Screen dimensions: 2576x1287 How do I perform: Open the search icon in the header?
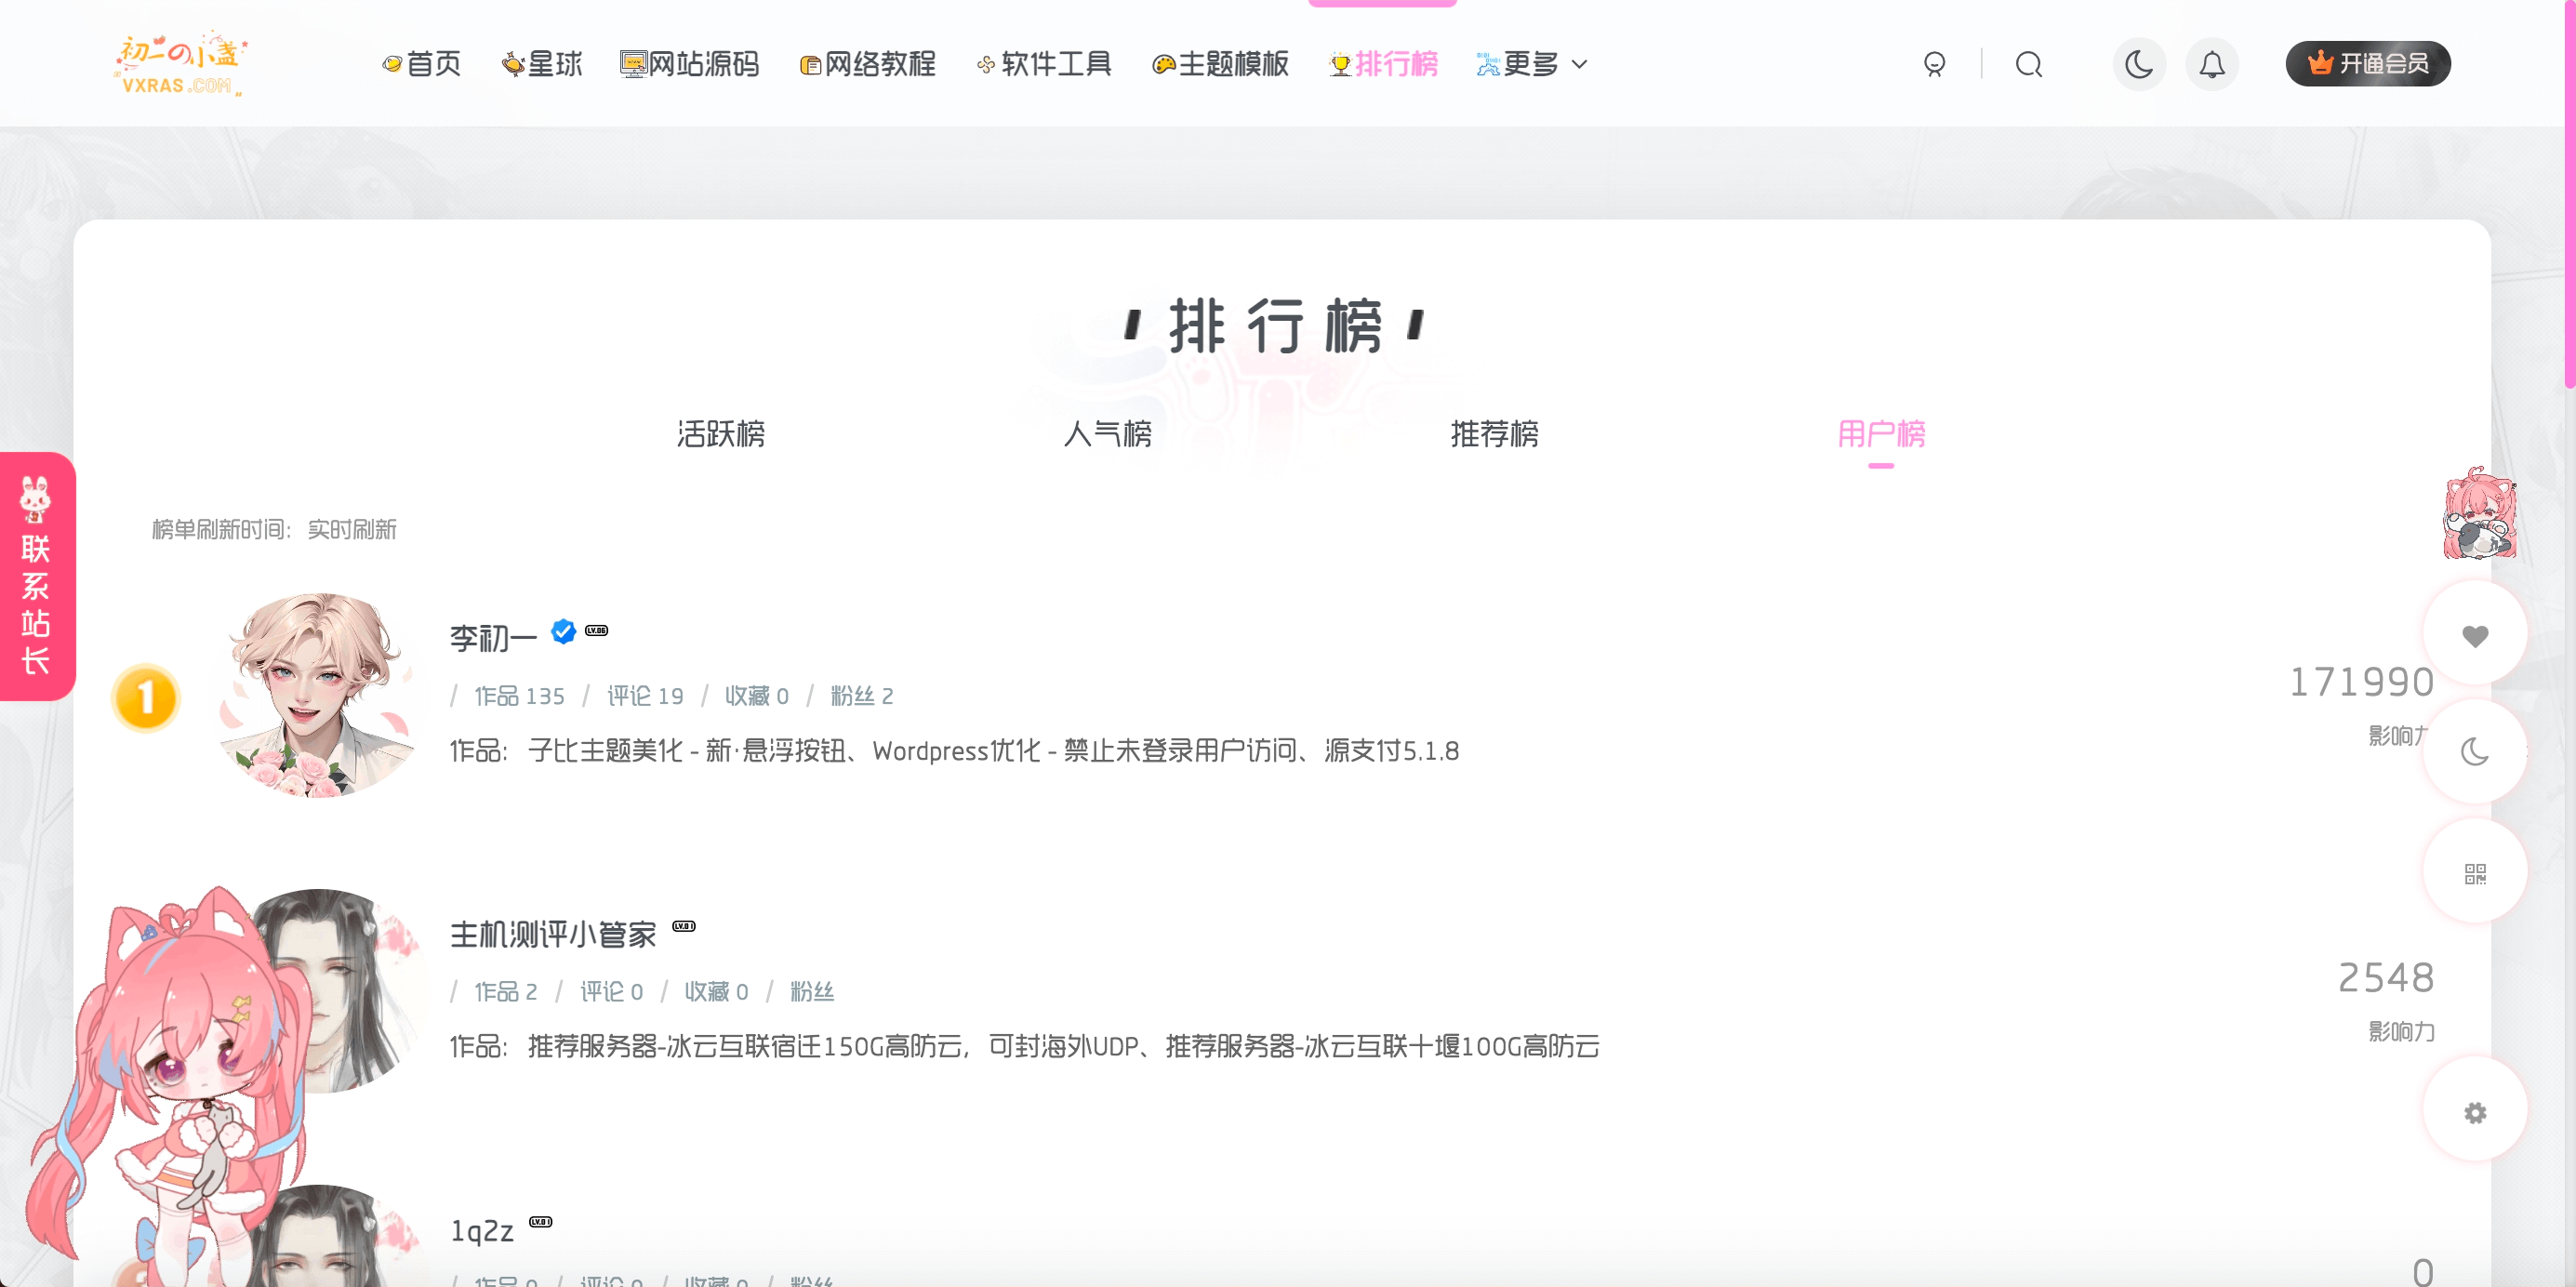pos(2028,63)
